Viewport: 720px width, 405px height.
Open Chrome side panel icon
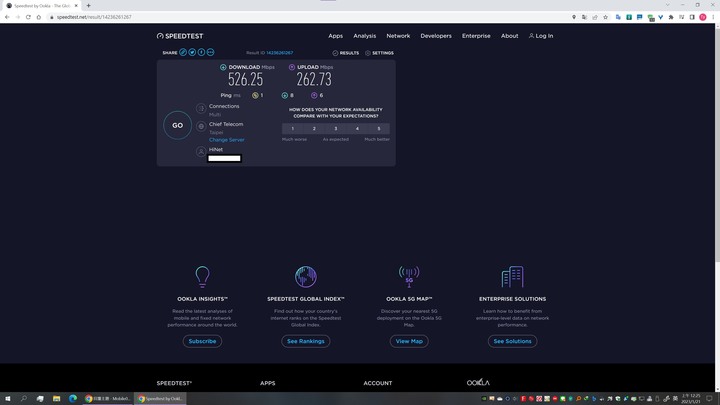click(692, 17)
